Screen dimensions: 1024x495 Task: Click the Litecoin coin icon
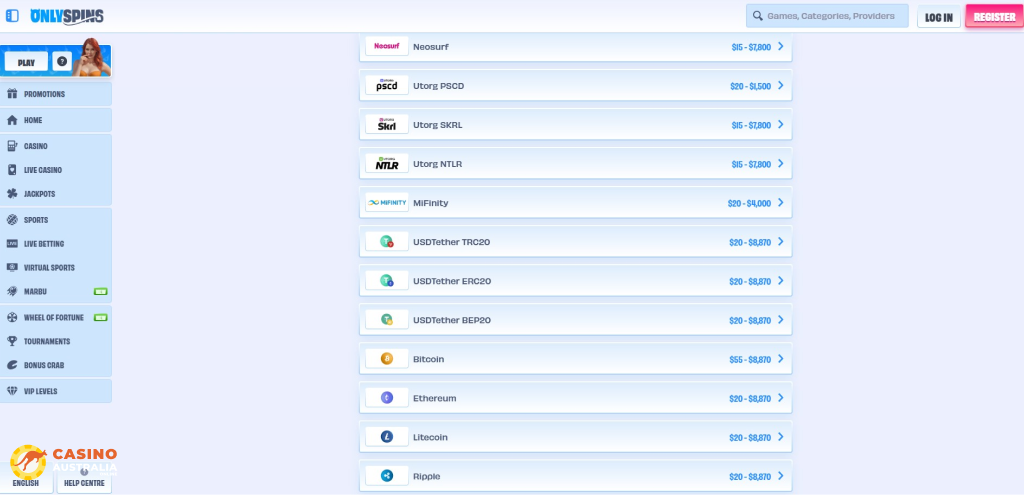click(386, 437)
